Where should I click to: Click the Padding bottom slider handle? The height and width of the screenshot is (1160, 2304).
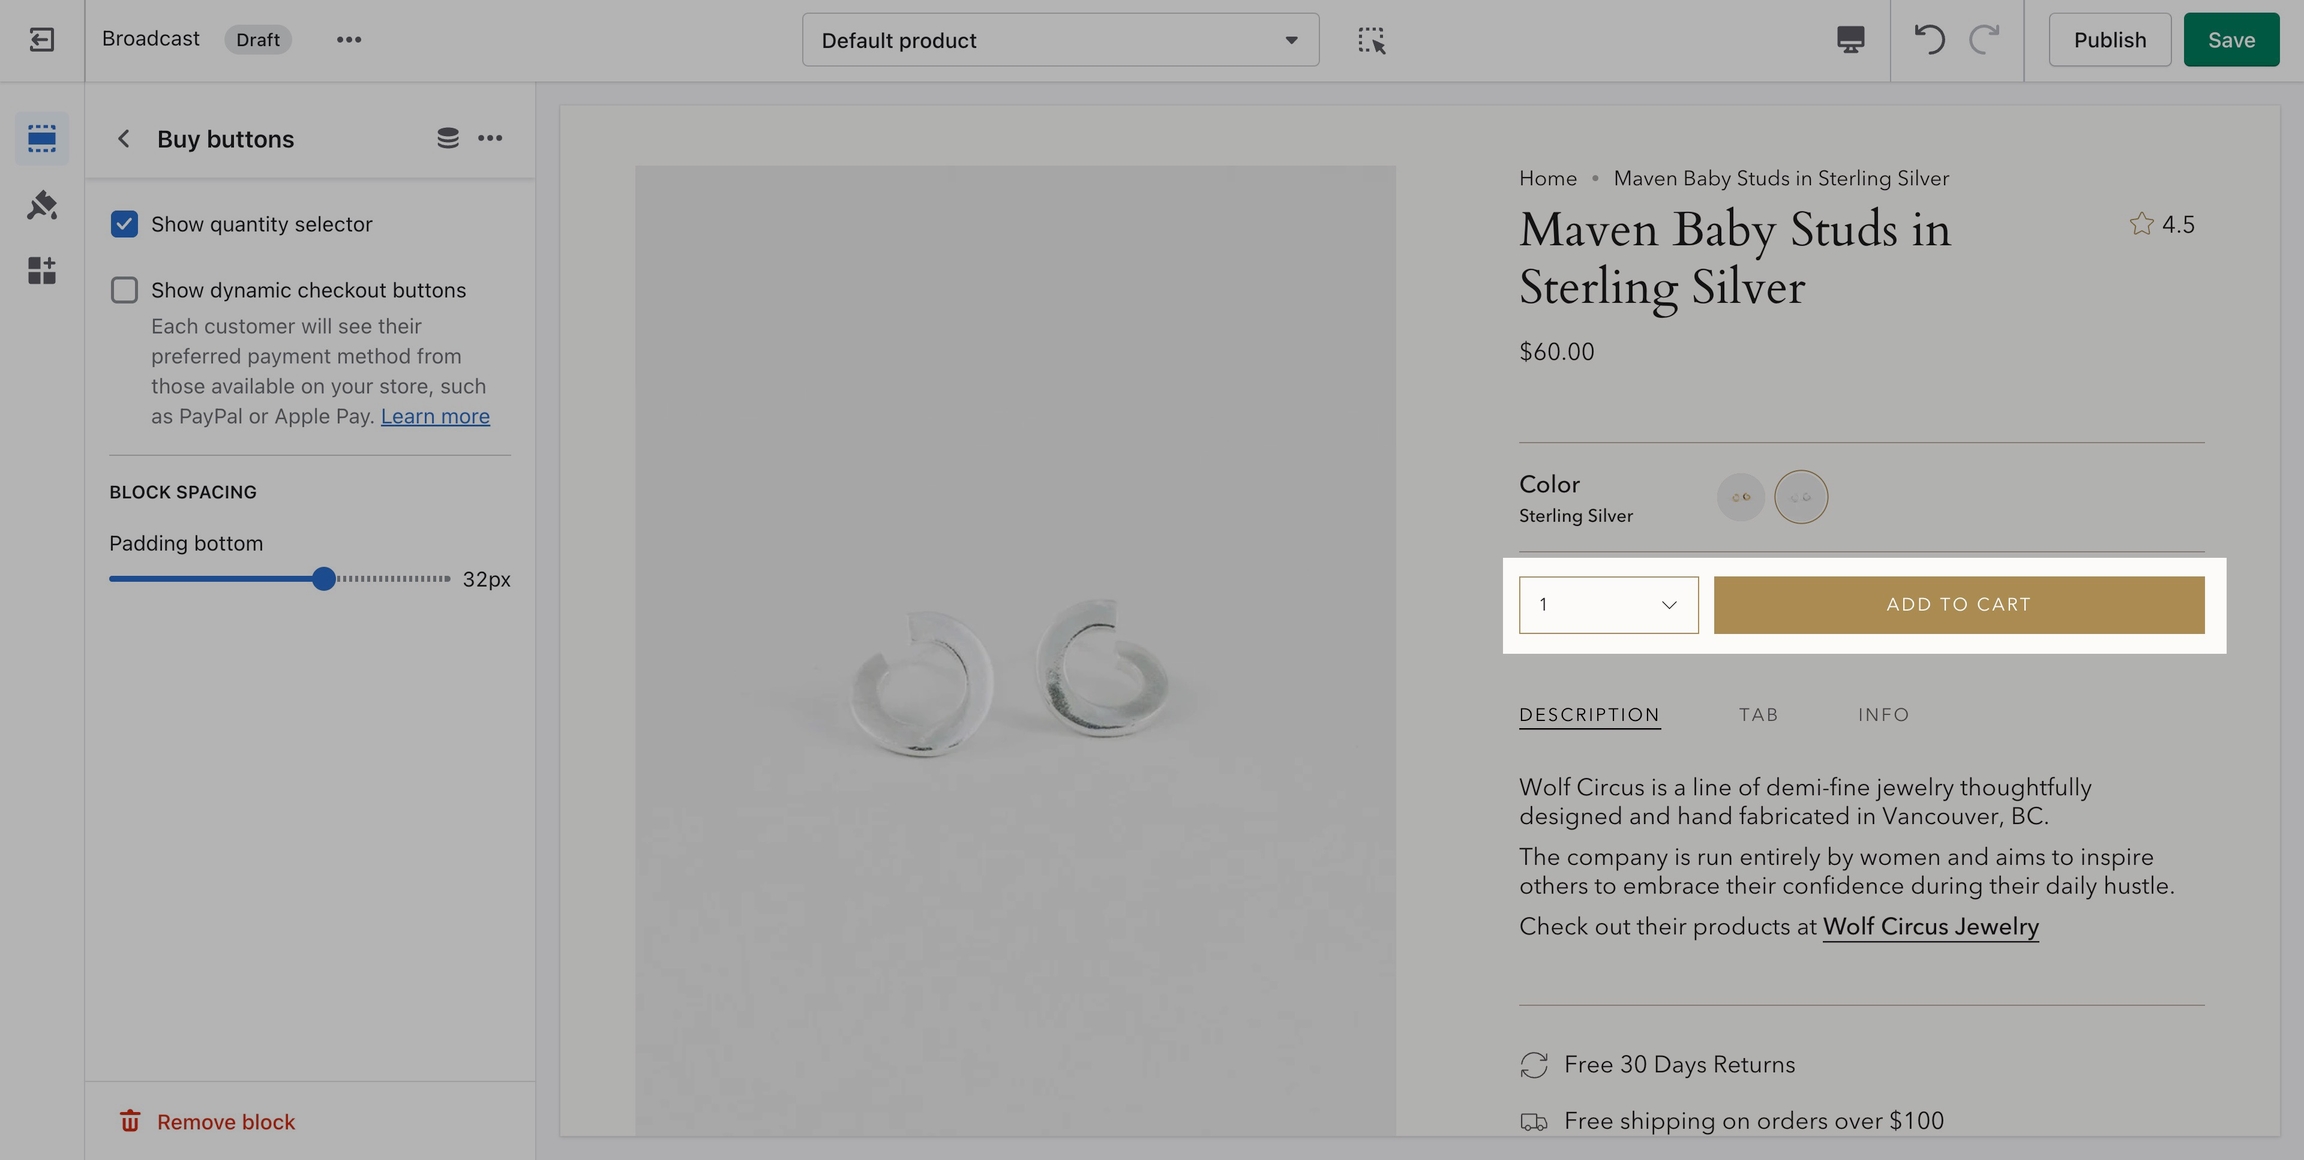(x=323, y=579)
